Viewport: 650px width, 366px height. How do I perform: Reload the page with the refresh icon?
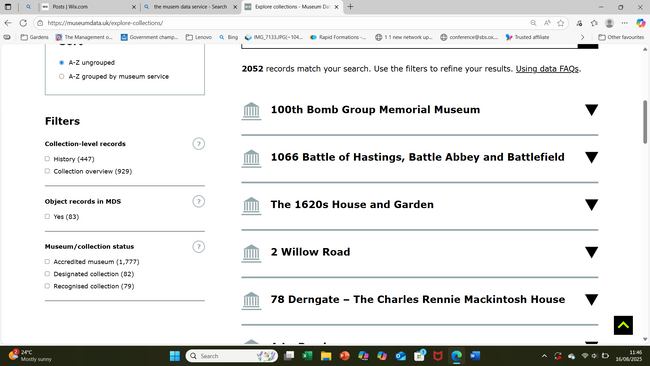[23, 23]
